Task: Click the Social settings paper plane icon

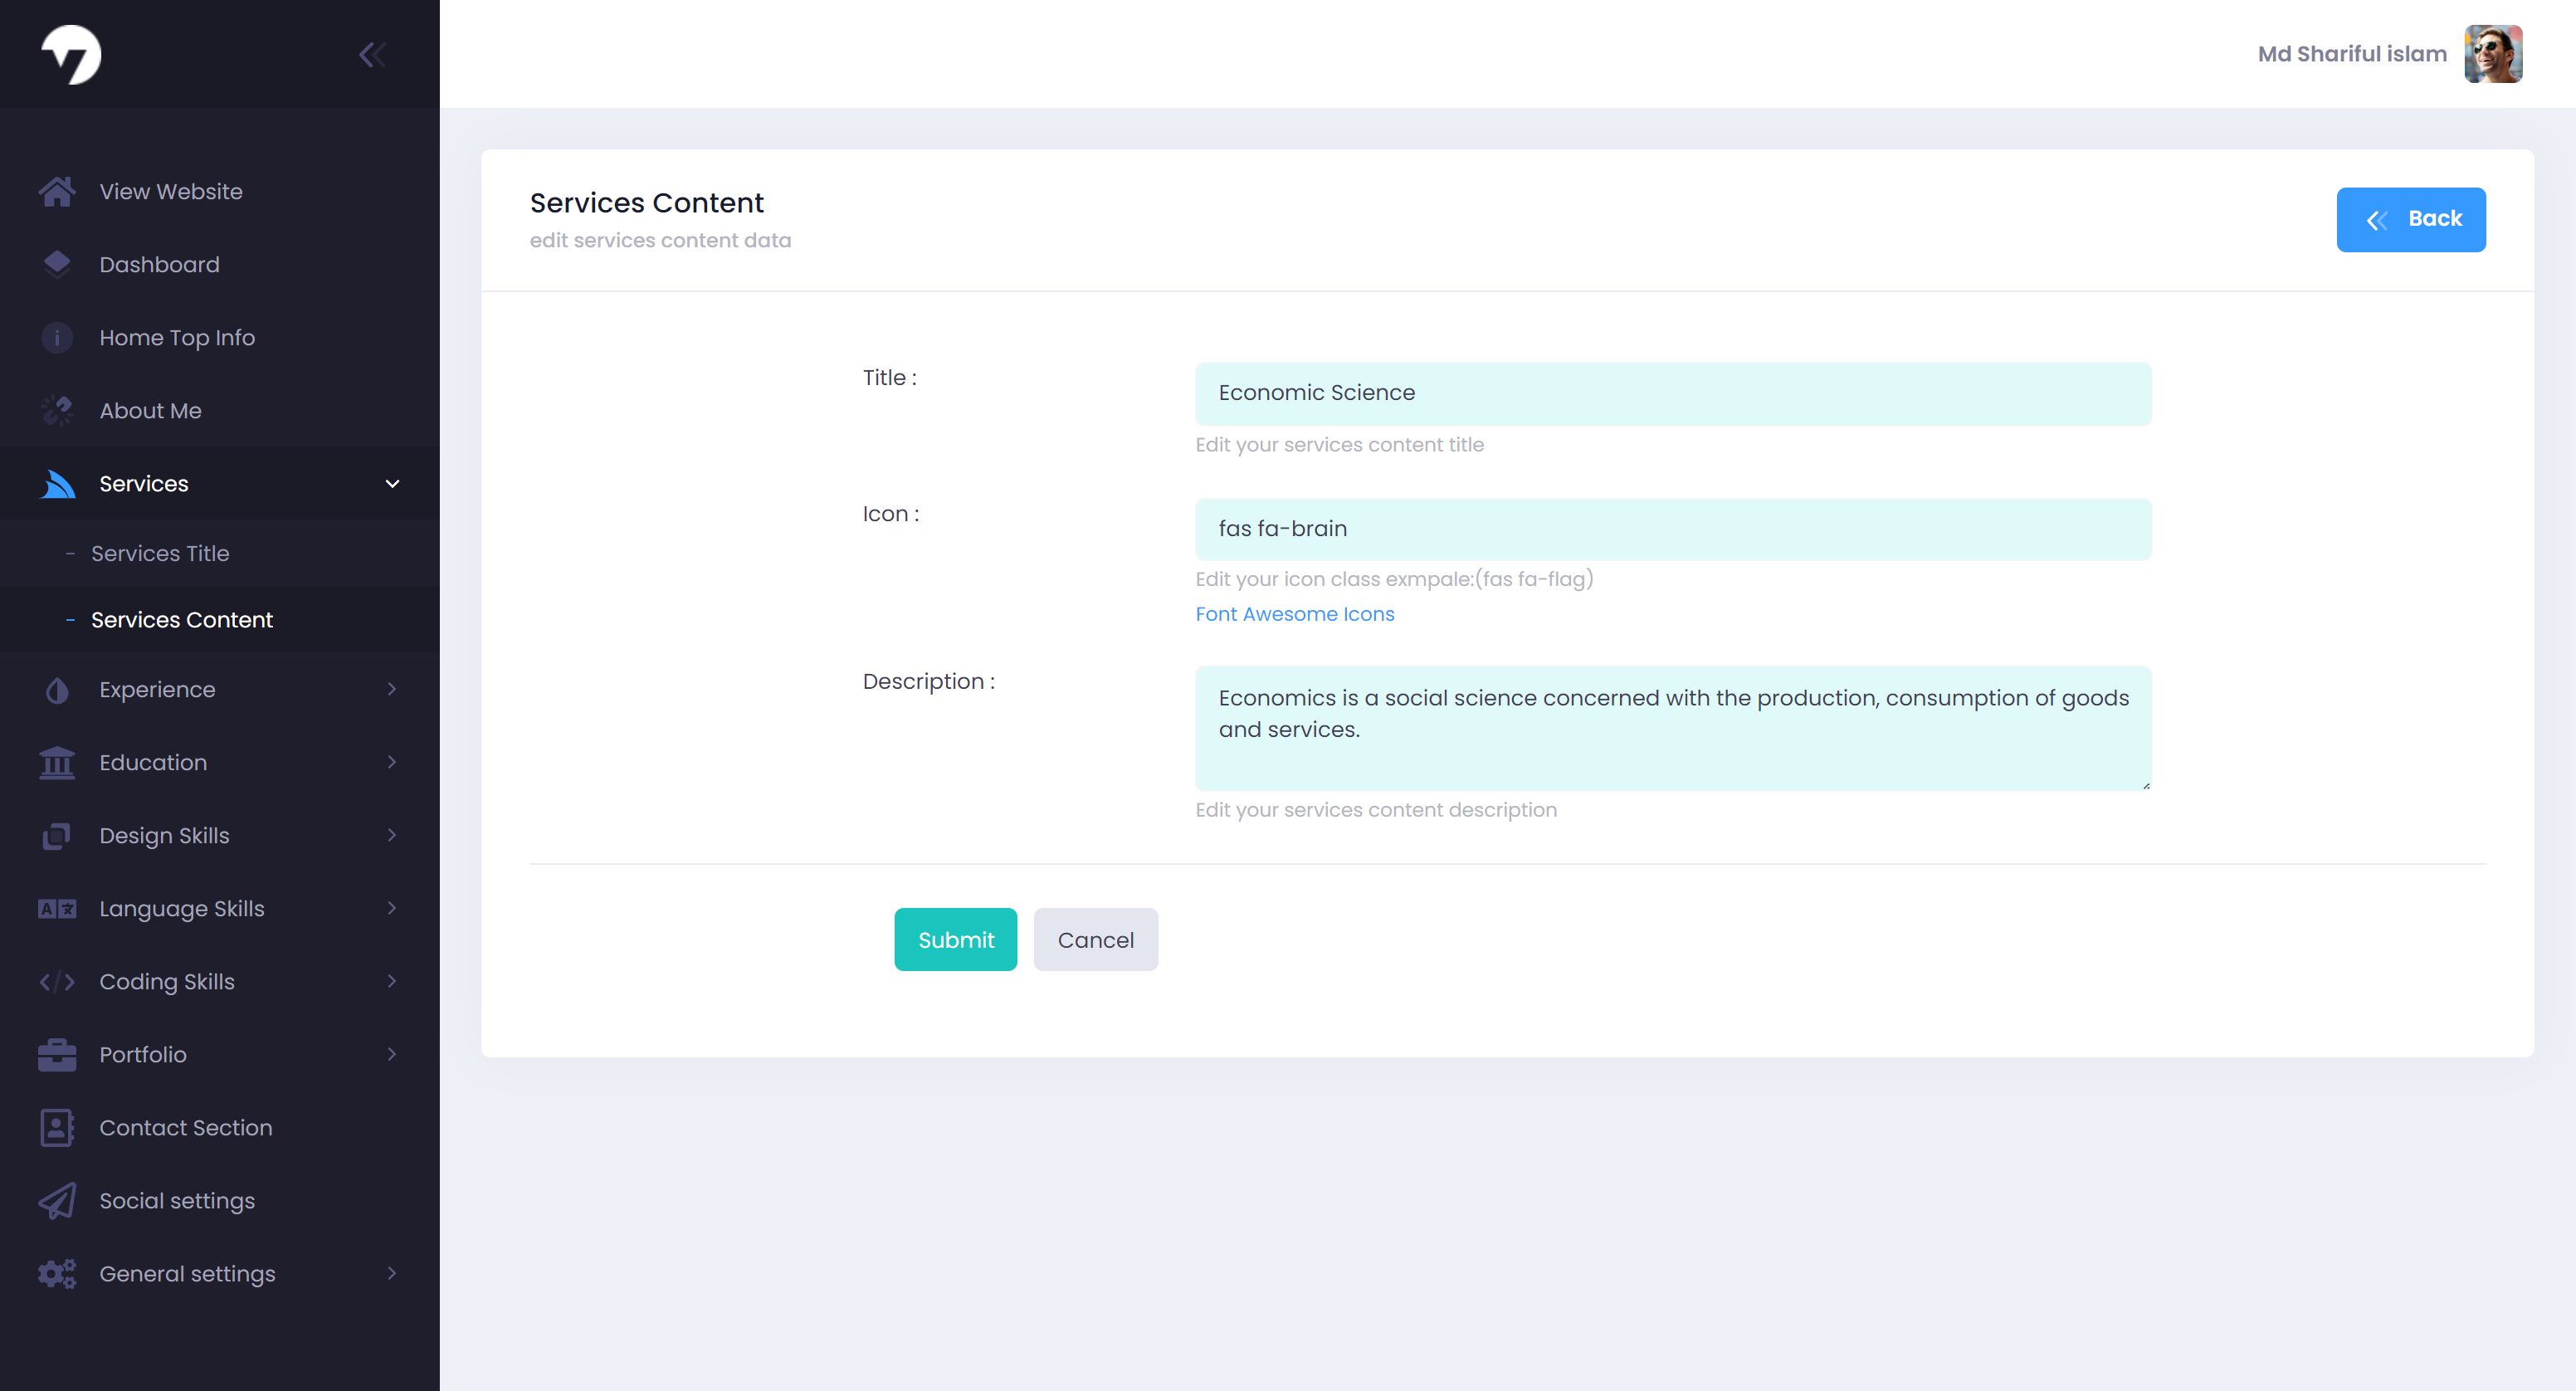Action: click(57, 1201)
